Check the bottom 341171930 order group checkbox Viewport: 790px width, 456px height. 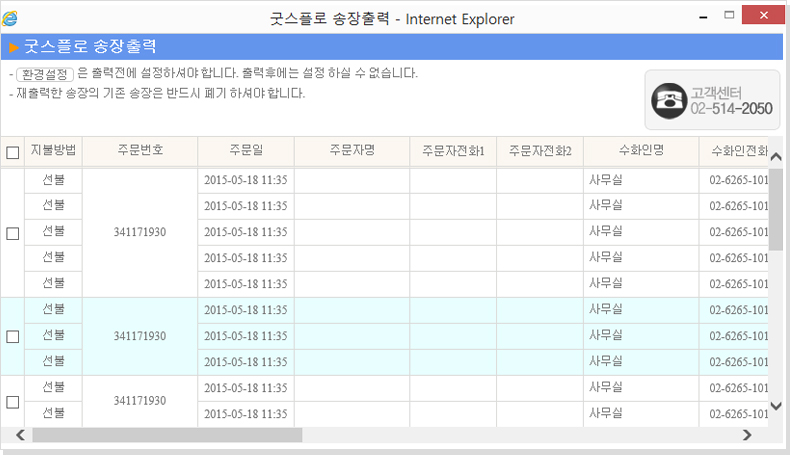tap(13, 402)
